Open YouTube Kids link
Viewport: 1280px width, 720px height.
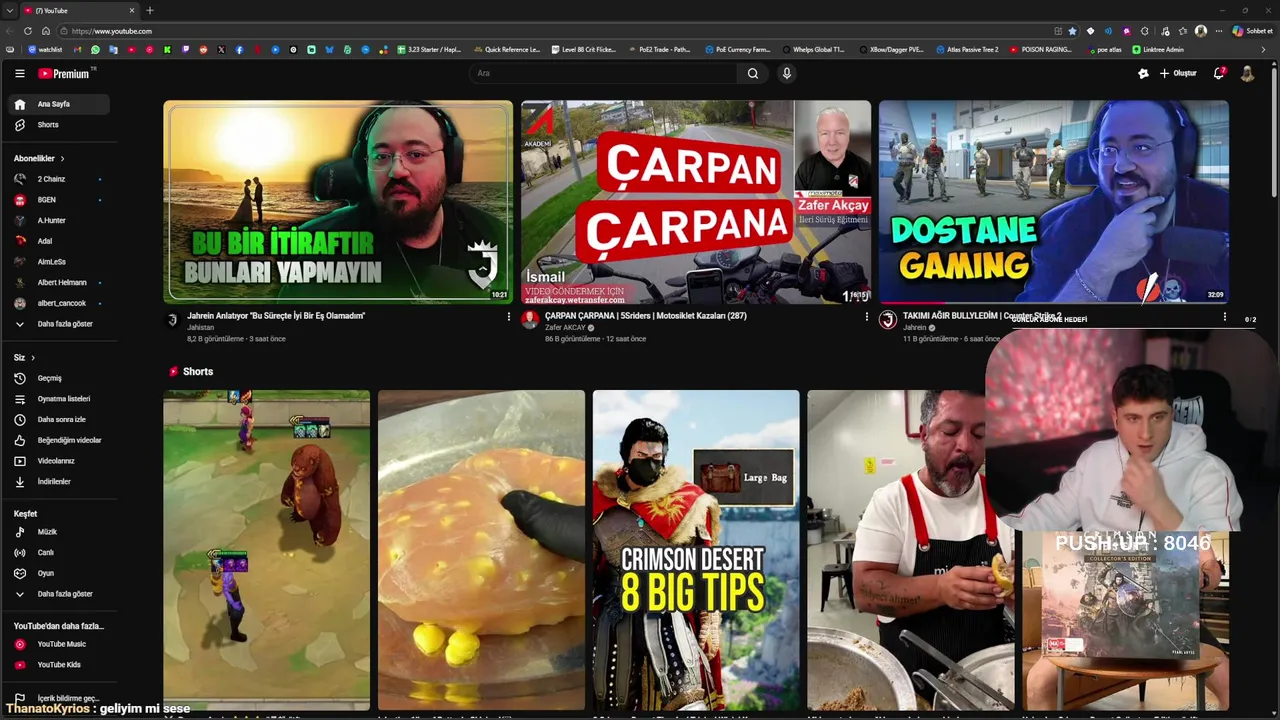58,665
